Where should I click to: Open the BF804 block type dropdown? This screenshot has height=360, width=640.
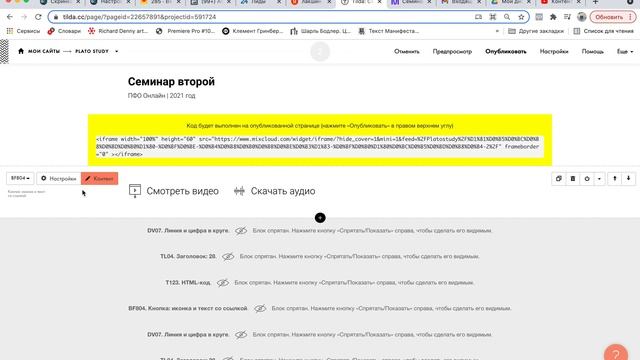click(20, 178)
